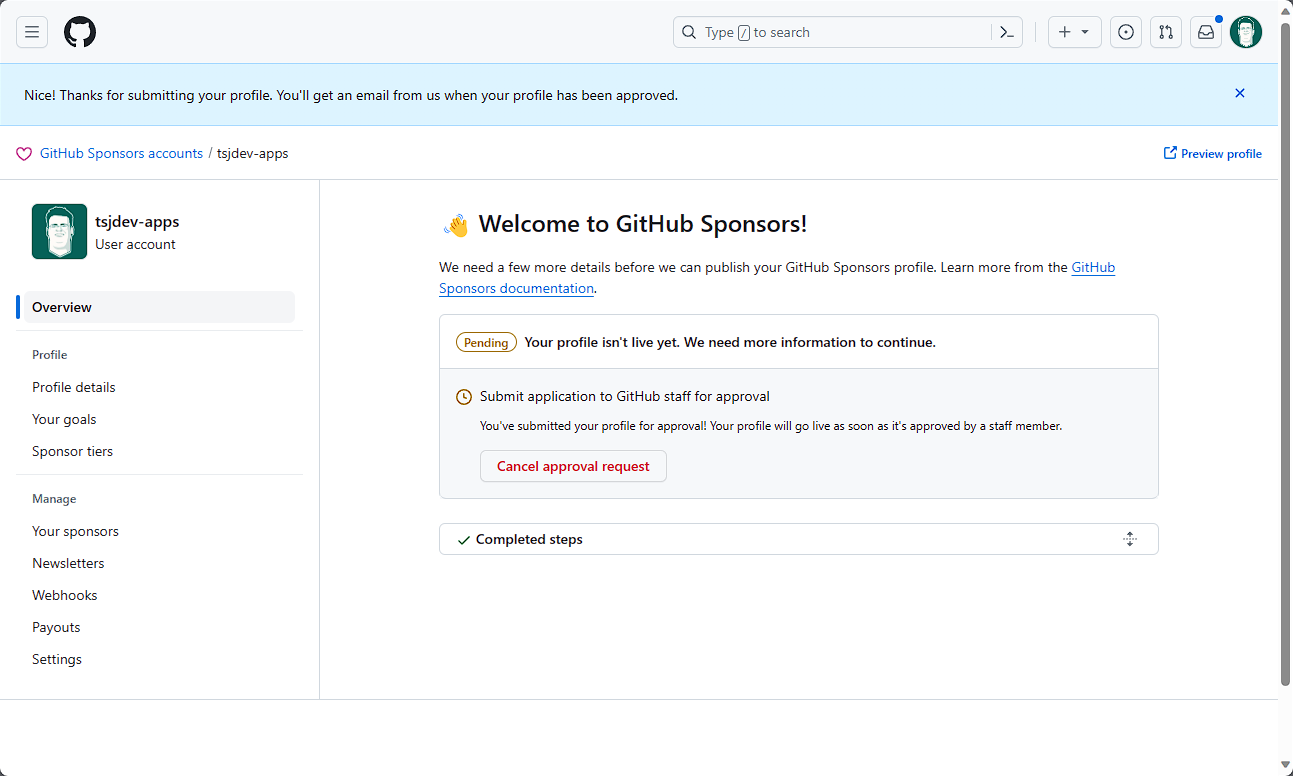Screen dimensions: 1293x776
Task: Open the Payouts section
Action: 56,627
